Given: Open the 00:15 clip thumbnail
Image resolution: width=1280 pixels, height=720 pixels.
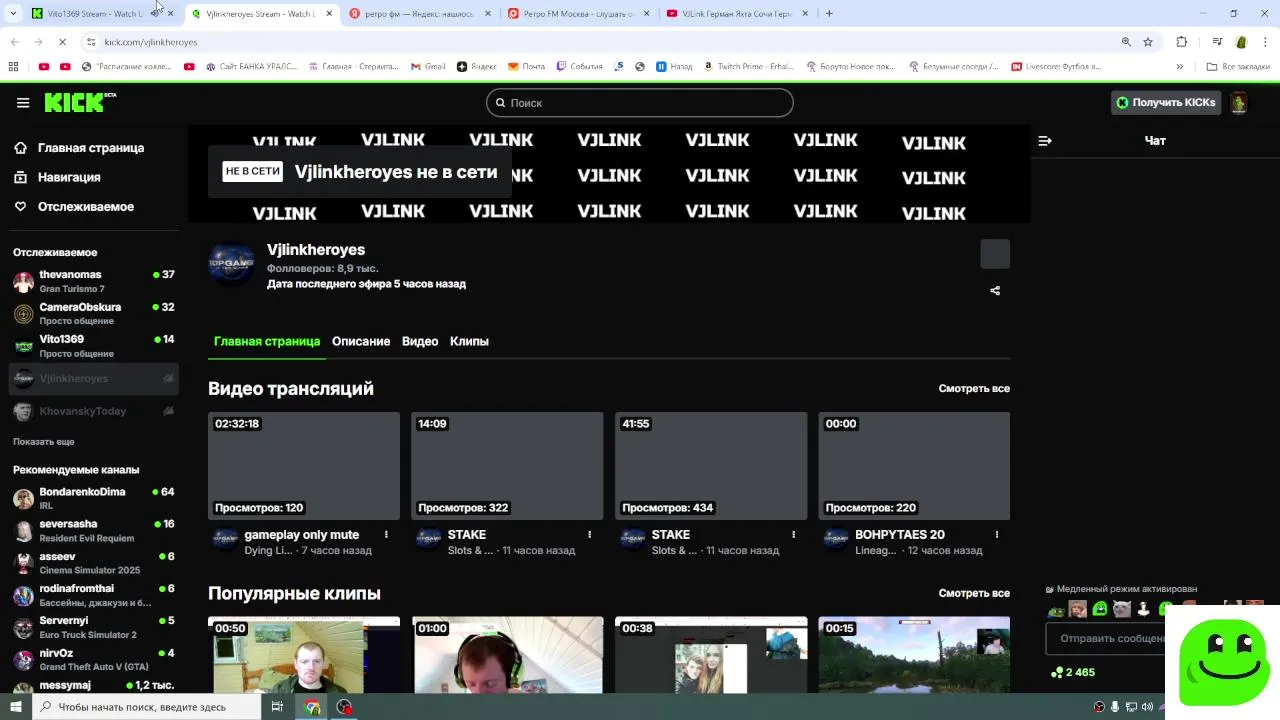Looking at the screenshot, I should click(x=914, y=655).
